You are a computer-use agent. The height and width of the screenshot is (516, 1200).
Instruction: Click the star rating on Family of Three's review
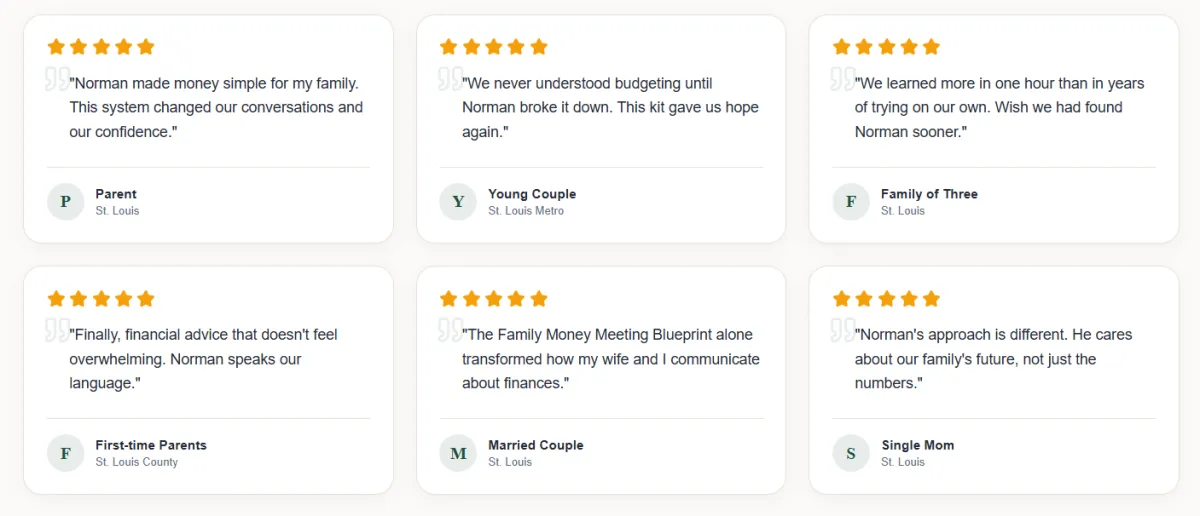click(887, 46)
